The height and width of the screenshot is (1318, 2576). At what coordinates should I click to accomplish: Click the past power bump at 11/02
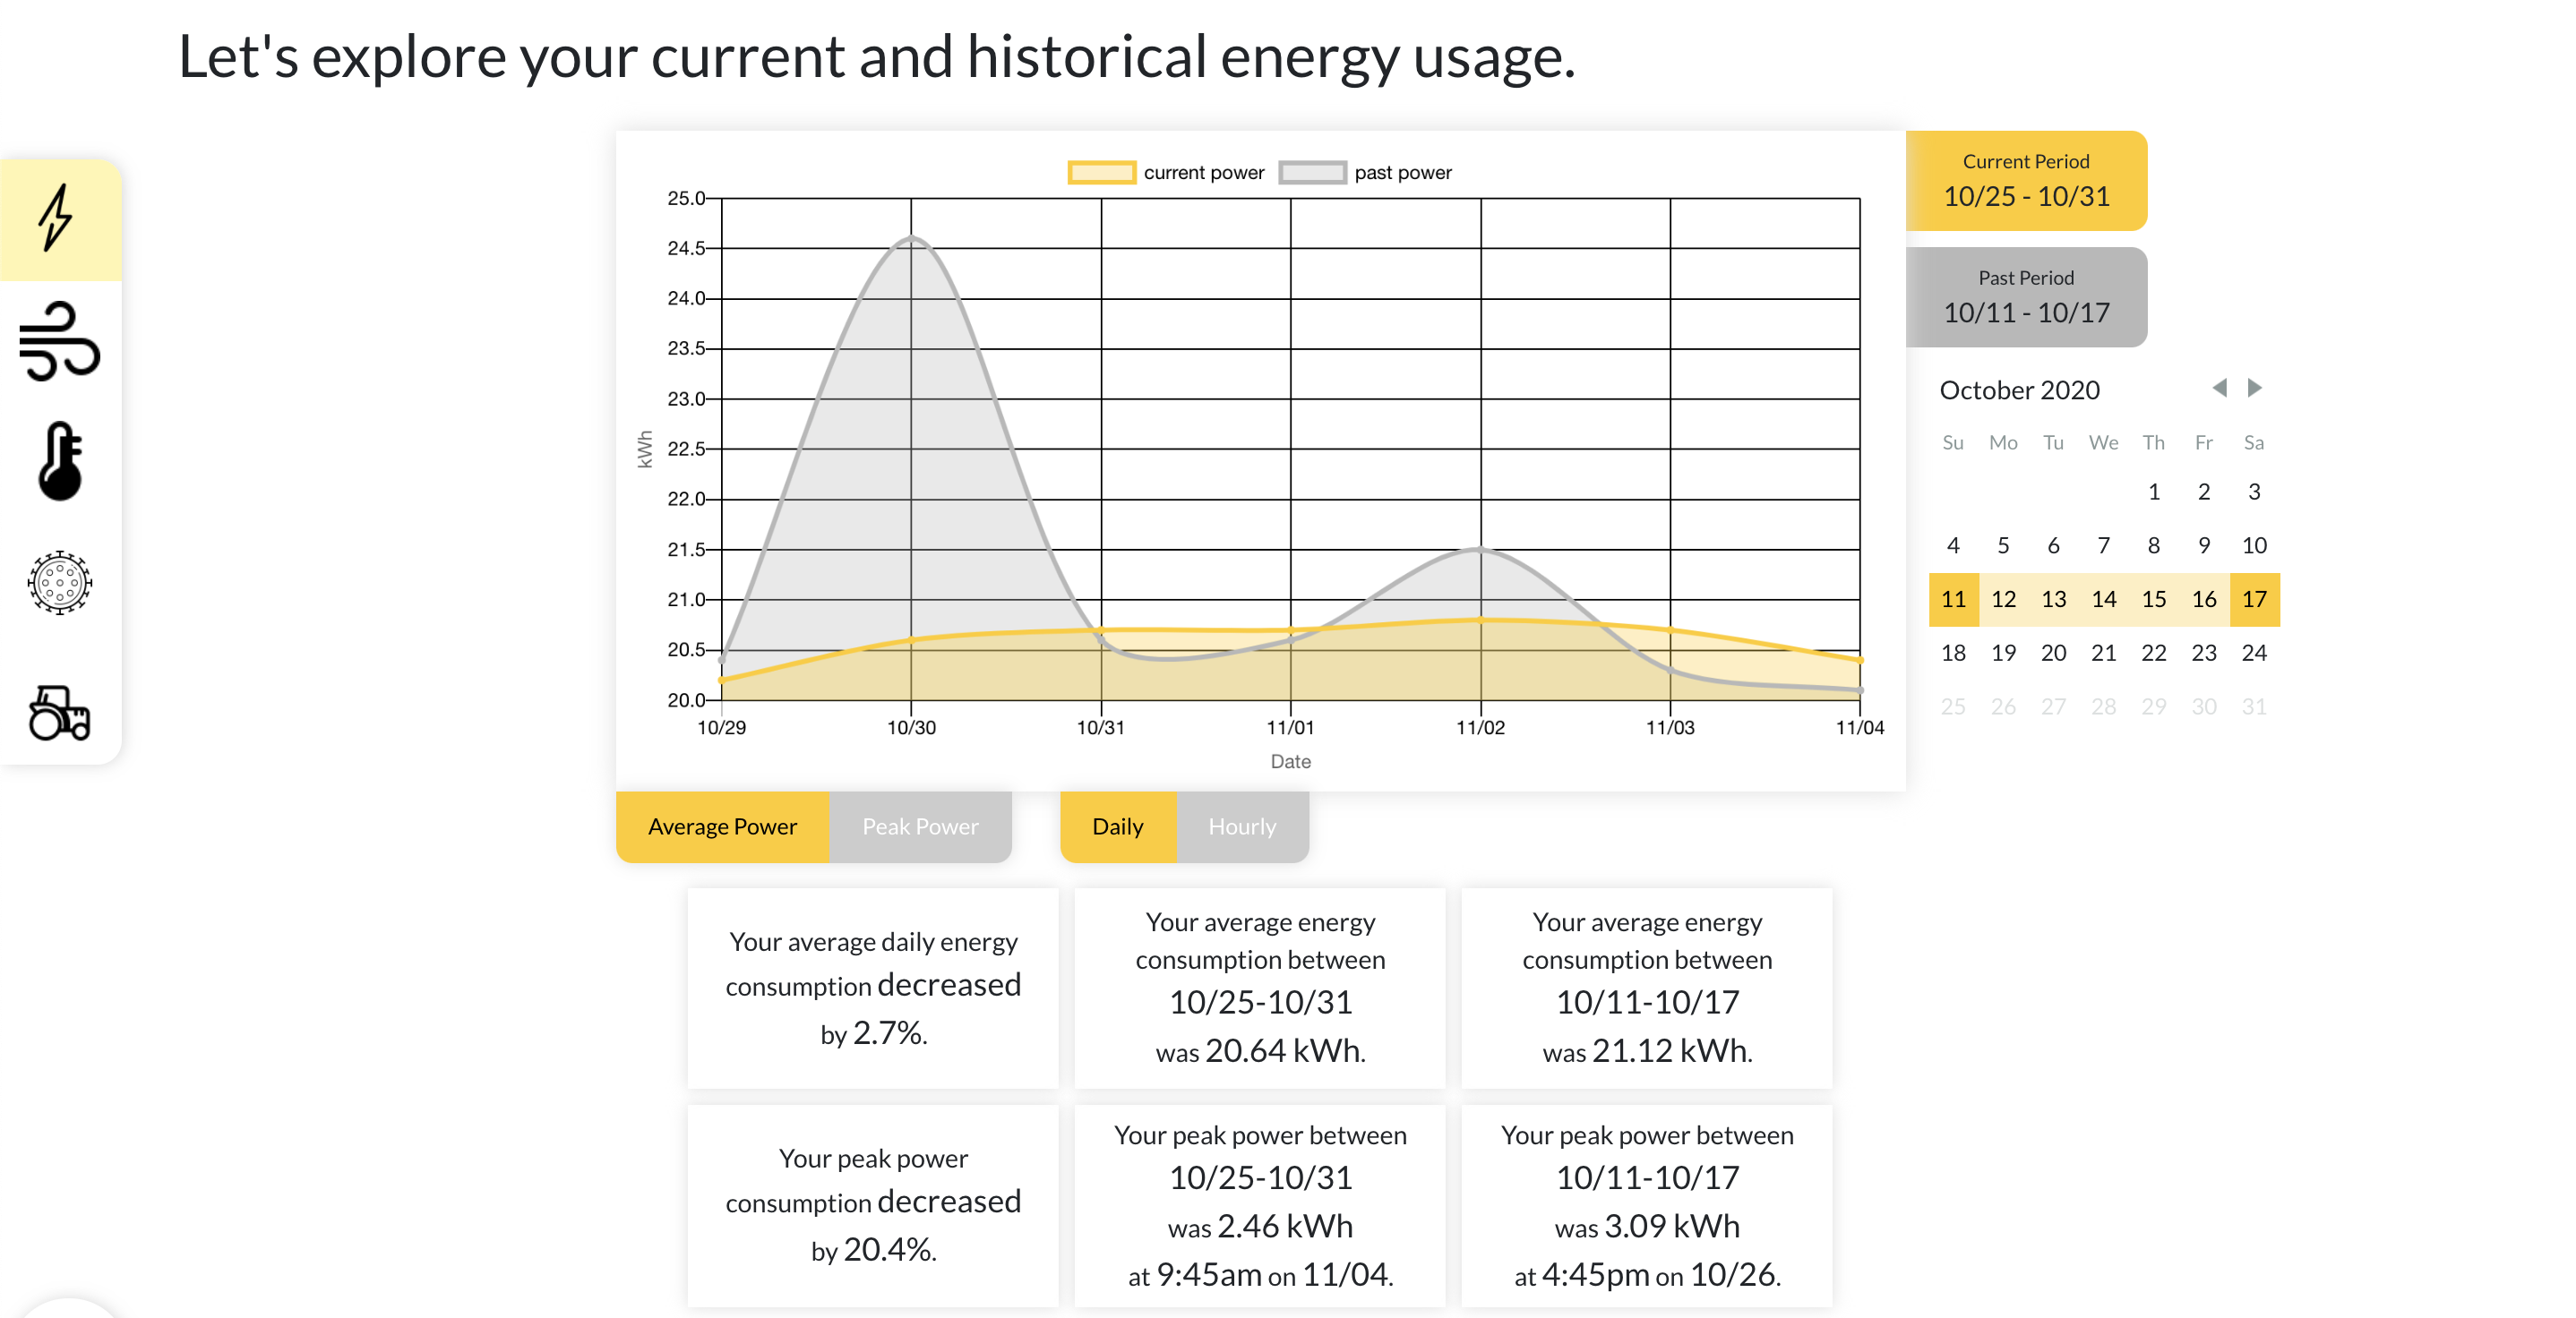coord(1480,549)
